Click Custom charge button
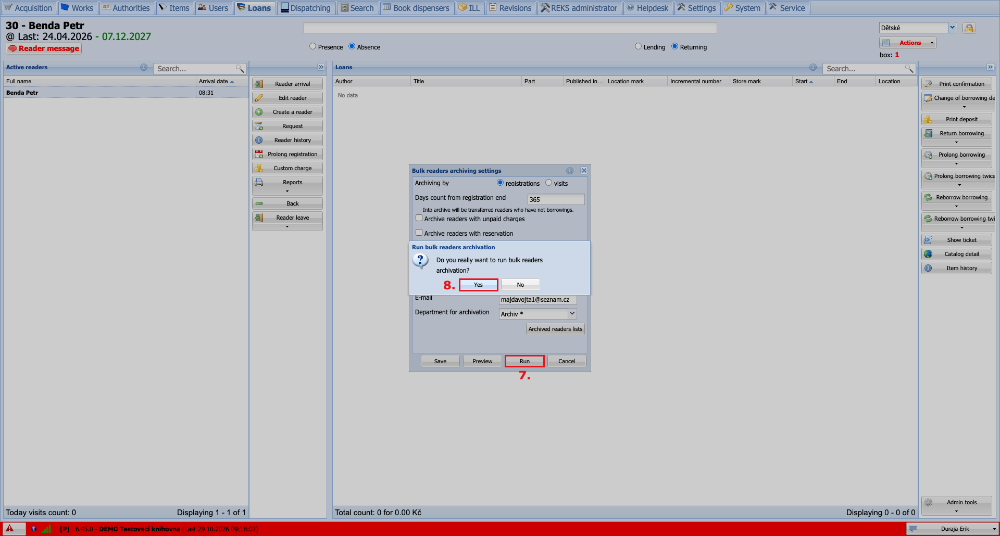This screenshot has width=1000, height=536. 287,168
